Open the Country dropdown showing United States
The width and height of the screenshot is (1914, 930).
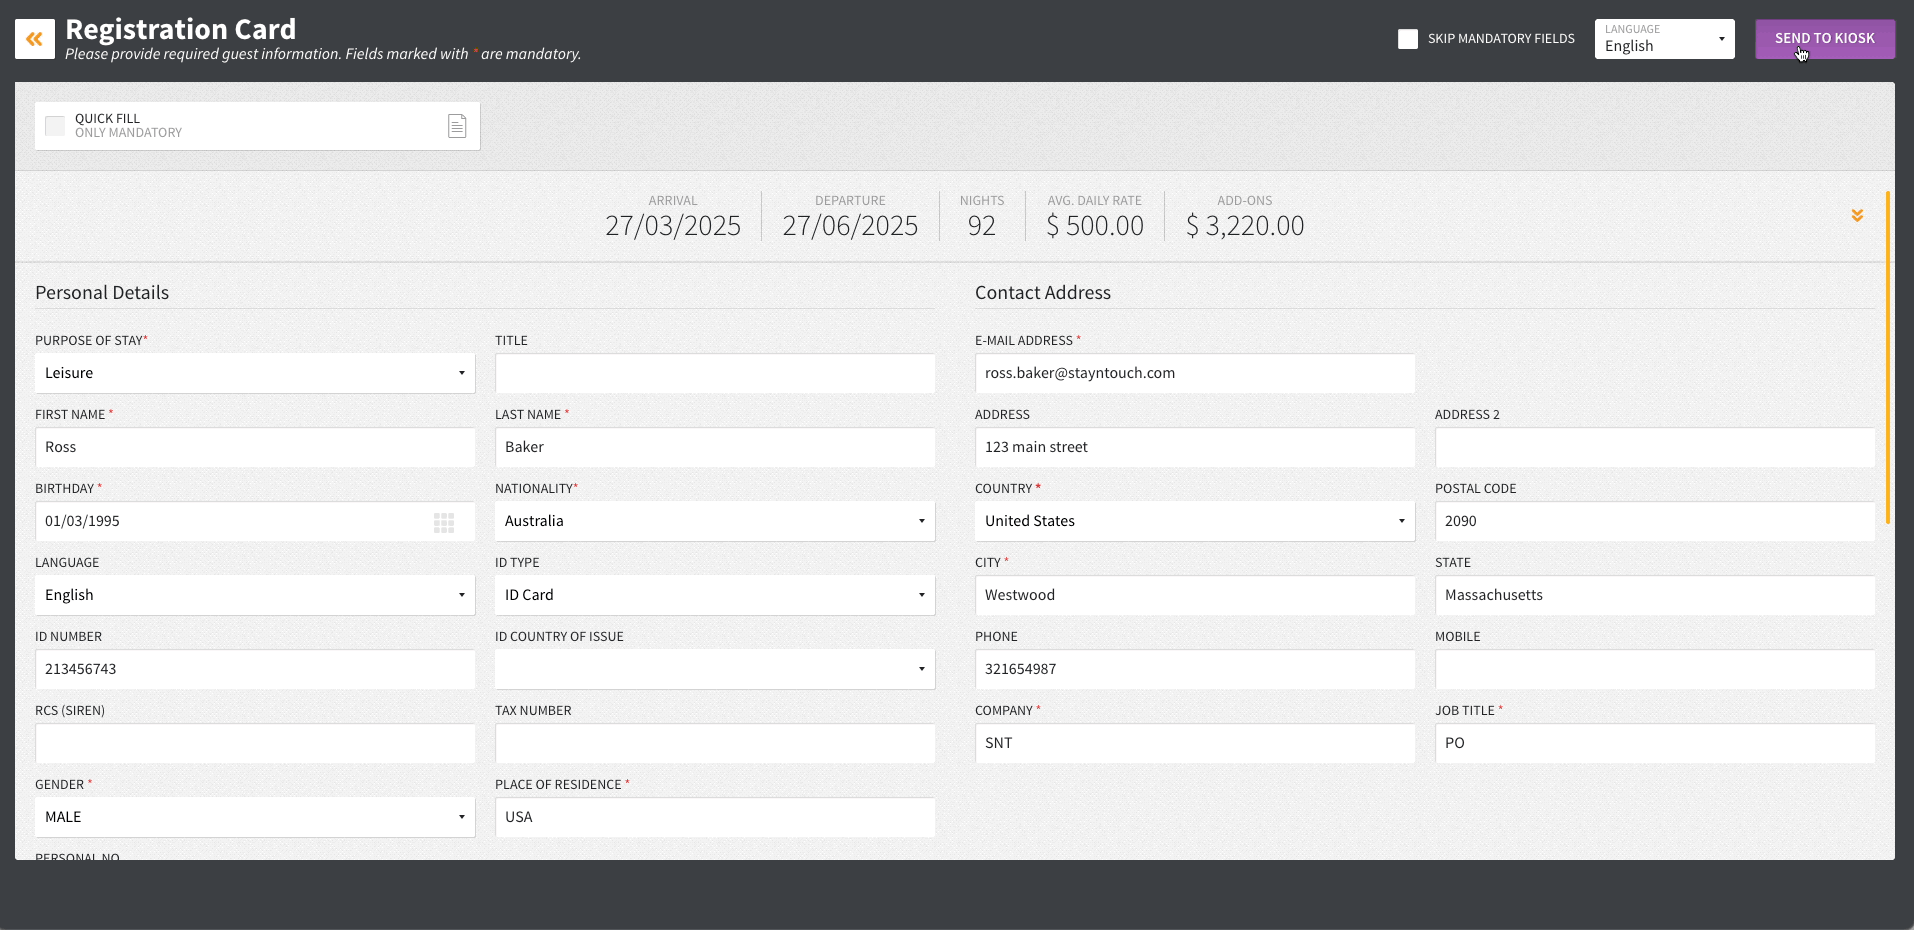1195,521
